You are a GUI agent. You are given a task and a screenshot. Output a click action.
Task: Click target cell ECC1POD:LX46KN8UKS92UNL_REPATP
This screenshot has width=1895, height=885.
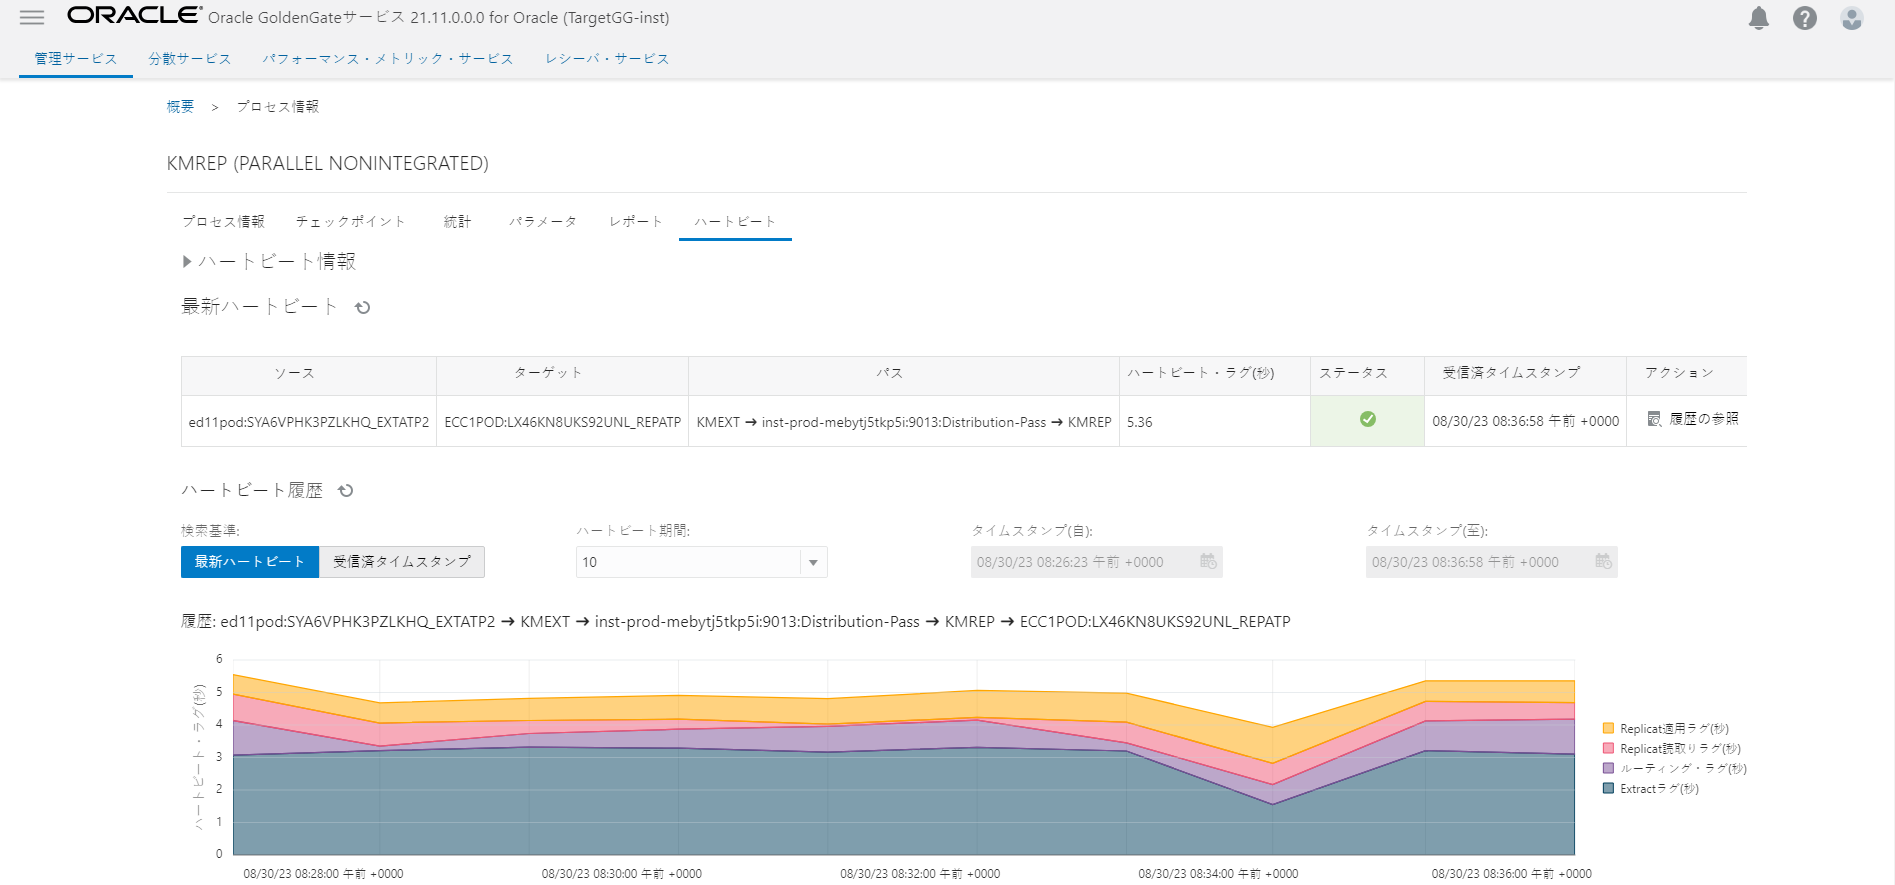point(563,422)
